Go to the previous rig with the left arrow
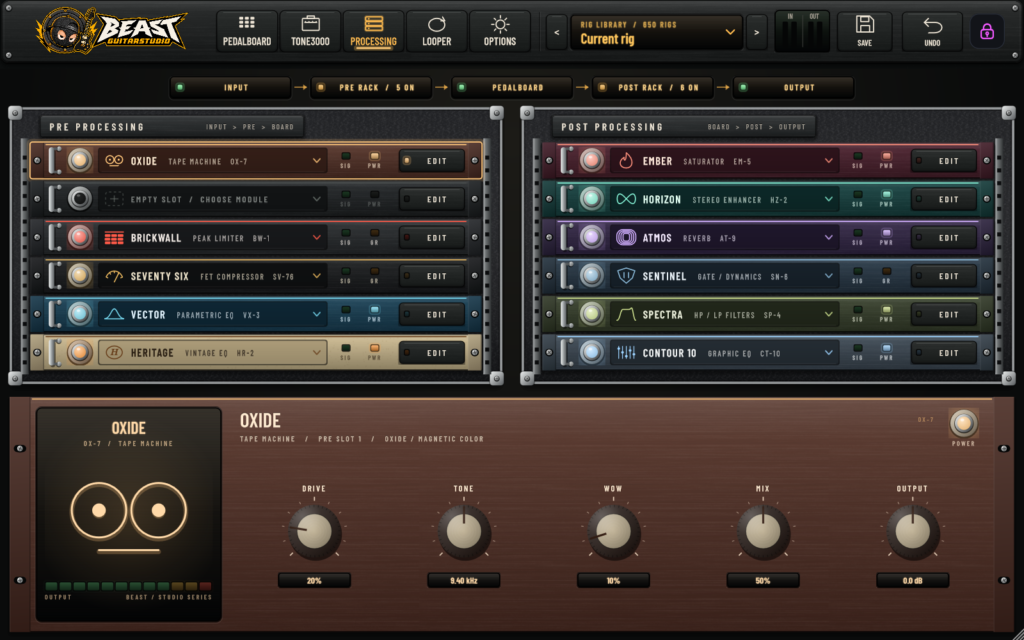This screenshot has height=640, width=1024. point(556,32)
